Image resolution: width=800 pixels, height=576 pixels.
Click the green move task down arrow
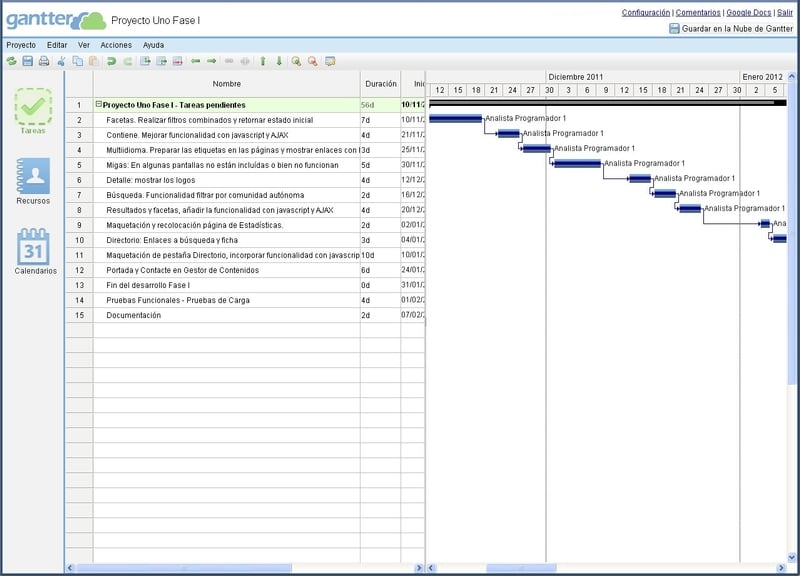(279, 61)
